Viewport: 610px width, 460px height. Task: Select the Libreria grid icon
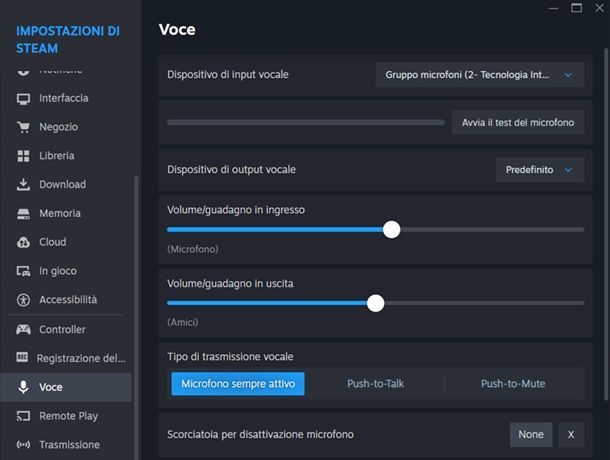[x=23, y=156]
